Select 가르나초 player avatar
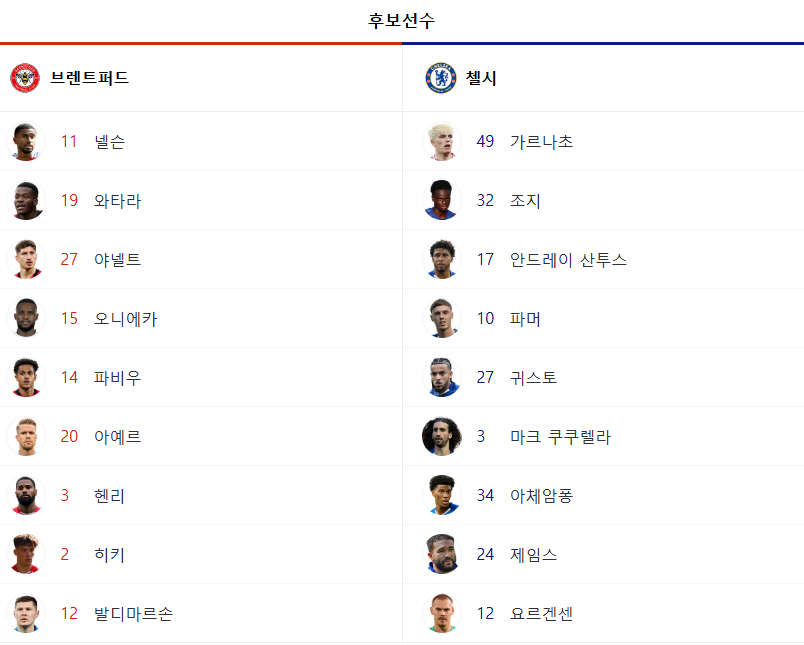 tap(442, 142)
